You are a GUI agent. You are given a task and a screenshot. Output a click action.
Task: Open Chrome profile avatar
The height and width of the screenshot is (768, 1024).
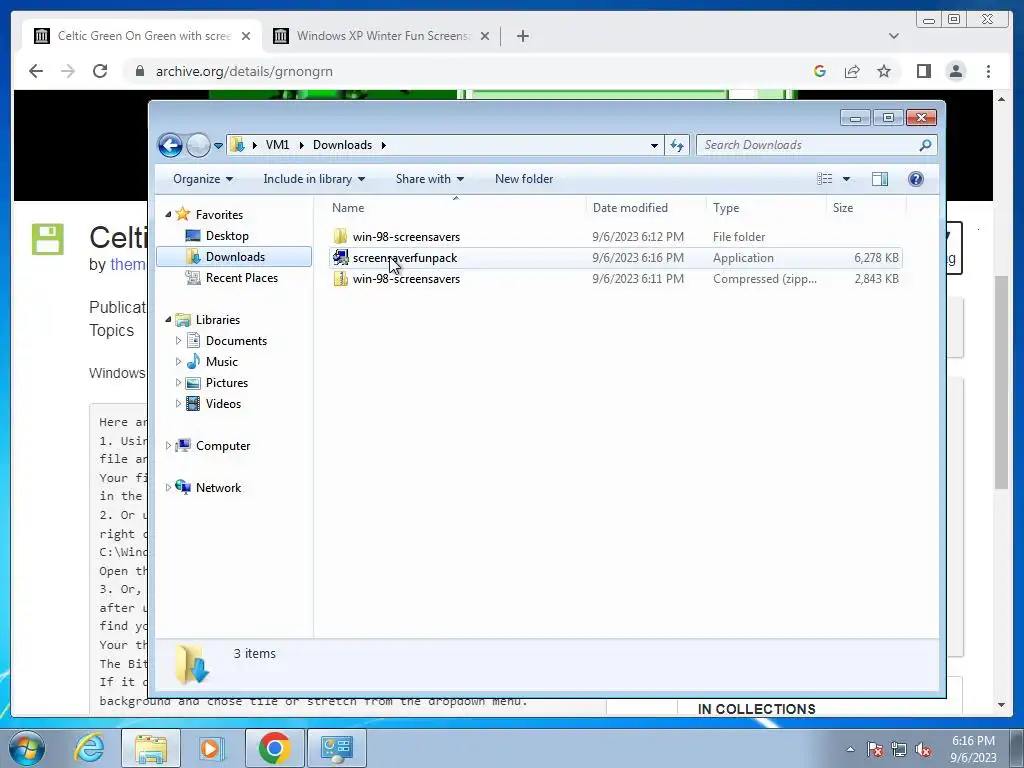click(x=955, y=71)
